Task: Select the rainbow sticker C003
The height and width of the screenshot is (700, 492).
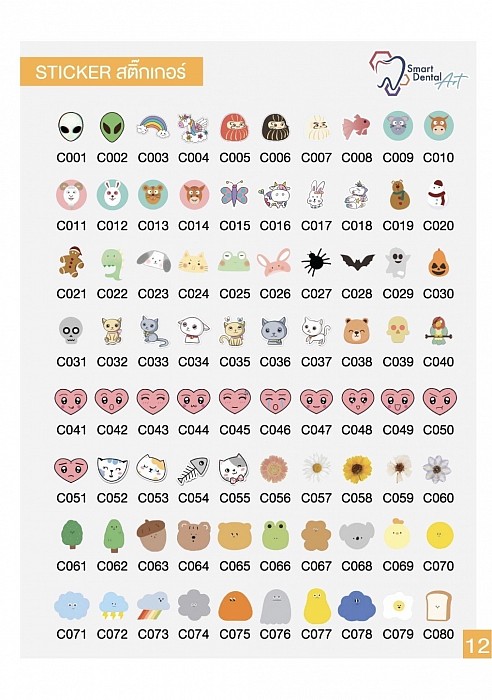Action: (x=153, y=126)
